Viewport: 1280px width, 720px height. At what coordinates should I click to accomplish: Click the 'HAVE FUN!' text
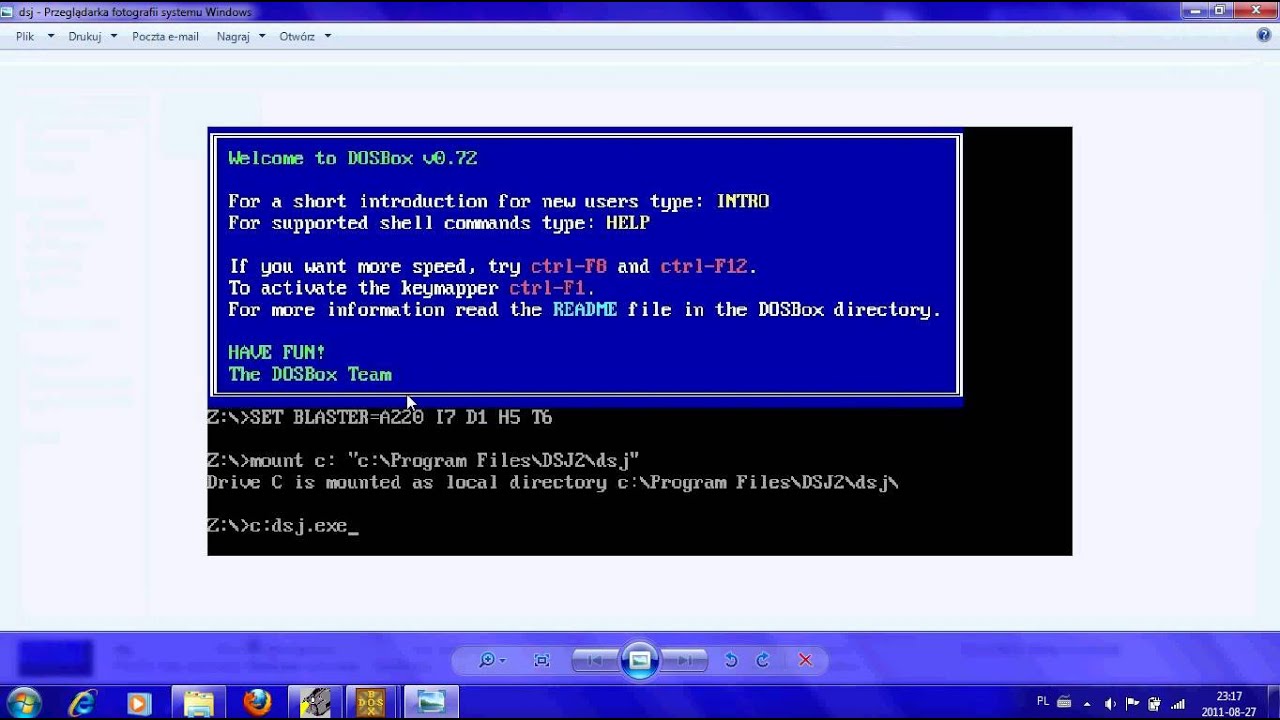pos(276,352)
